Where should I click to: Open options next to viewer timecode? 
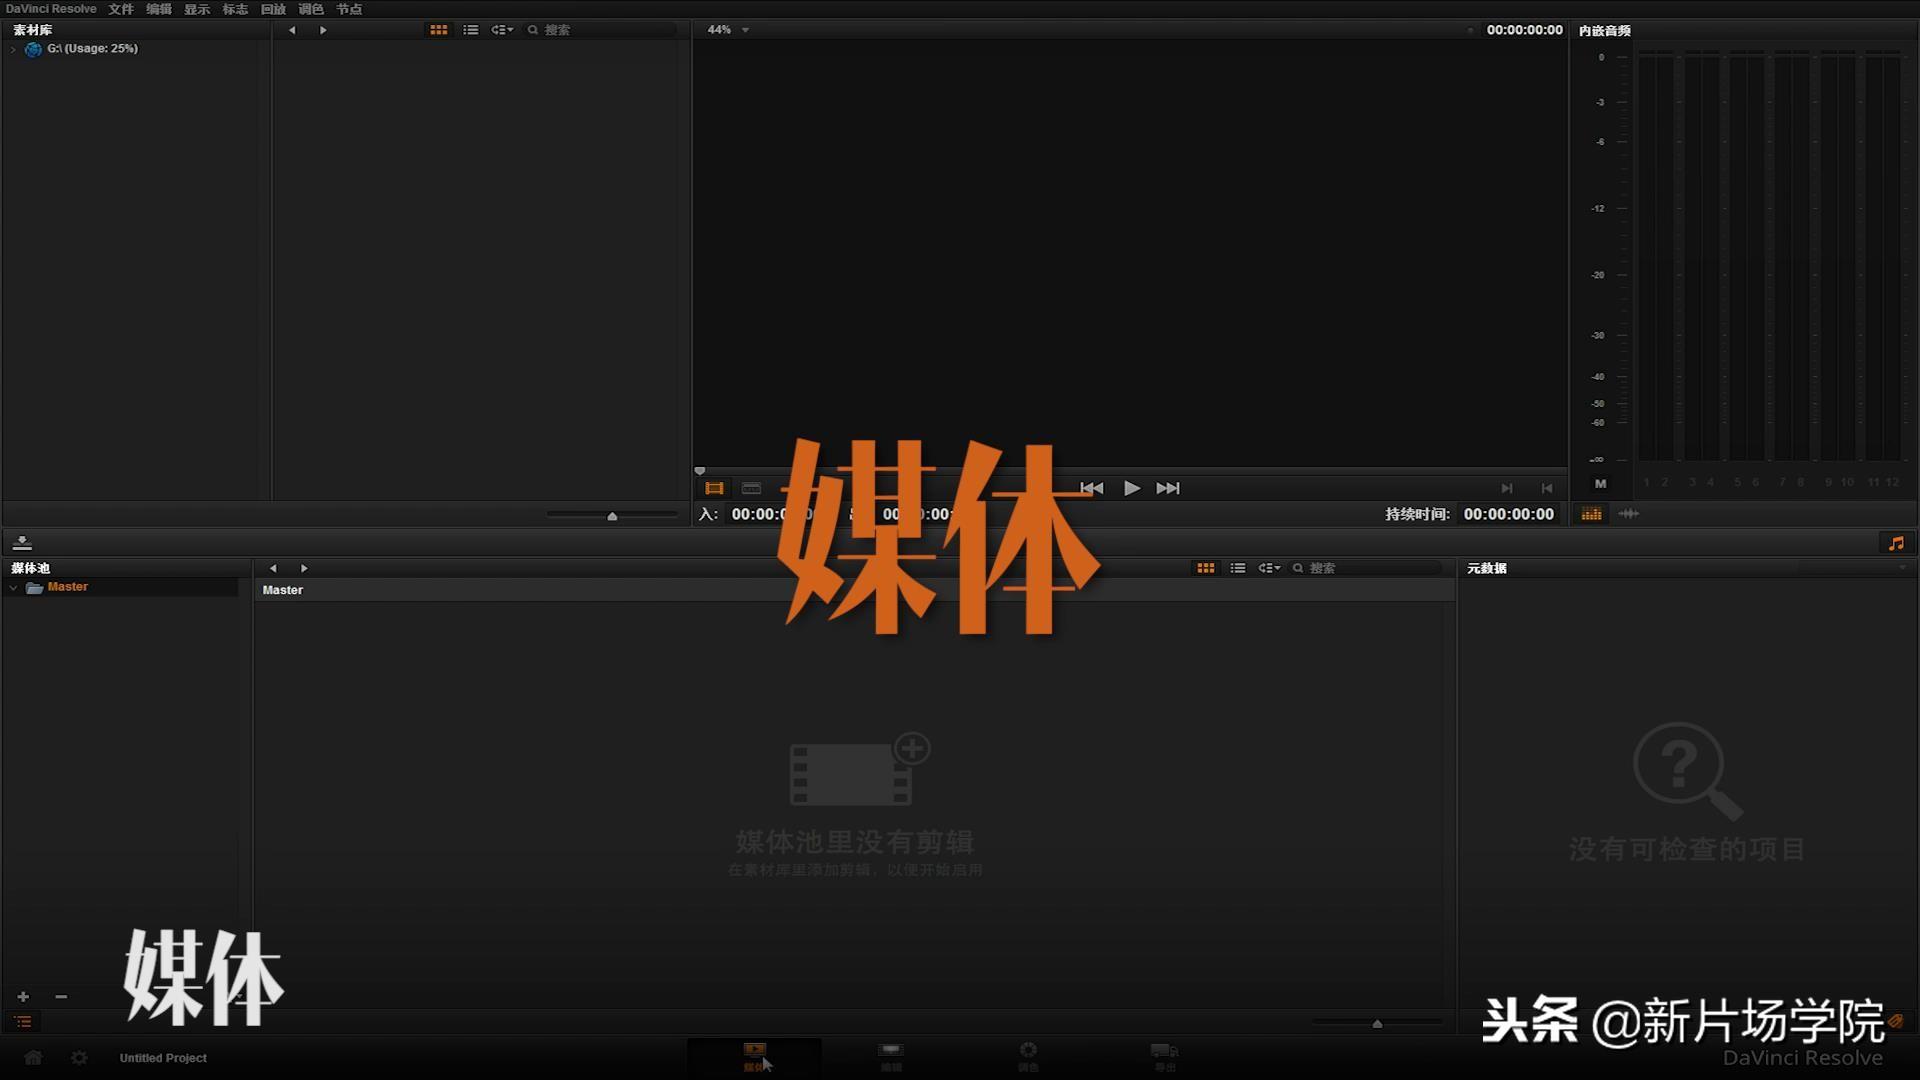(x=1470, y=31)
